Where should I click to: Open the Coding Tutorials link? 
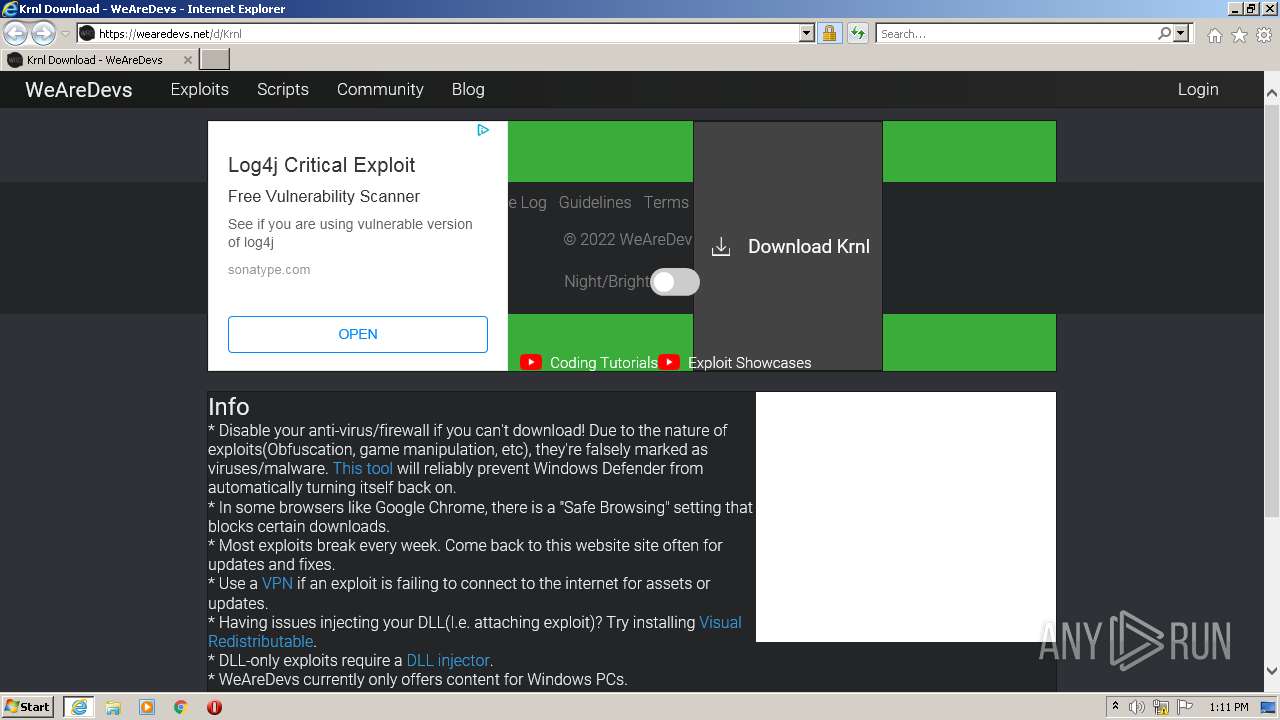coord(604,363)
